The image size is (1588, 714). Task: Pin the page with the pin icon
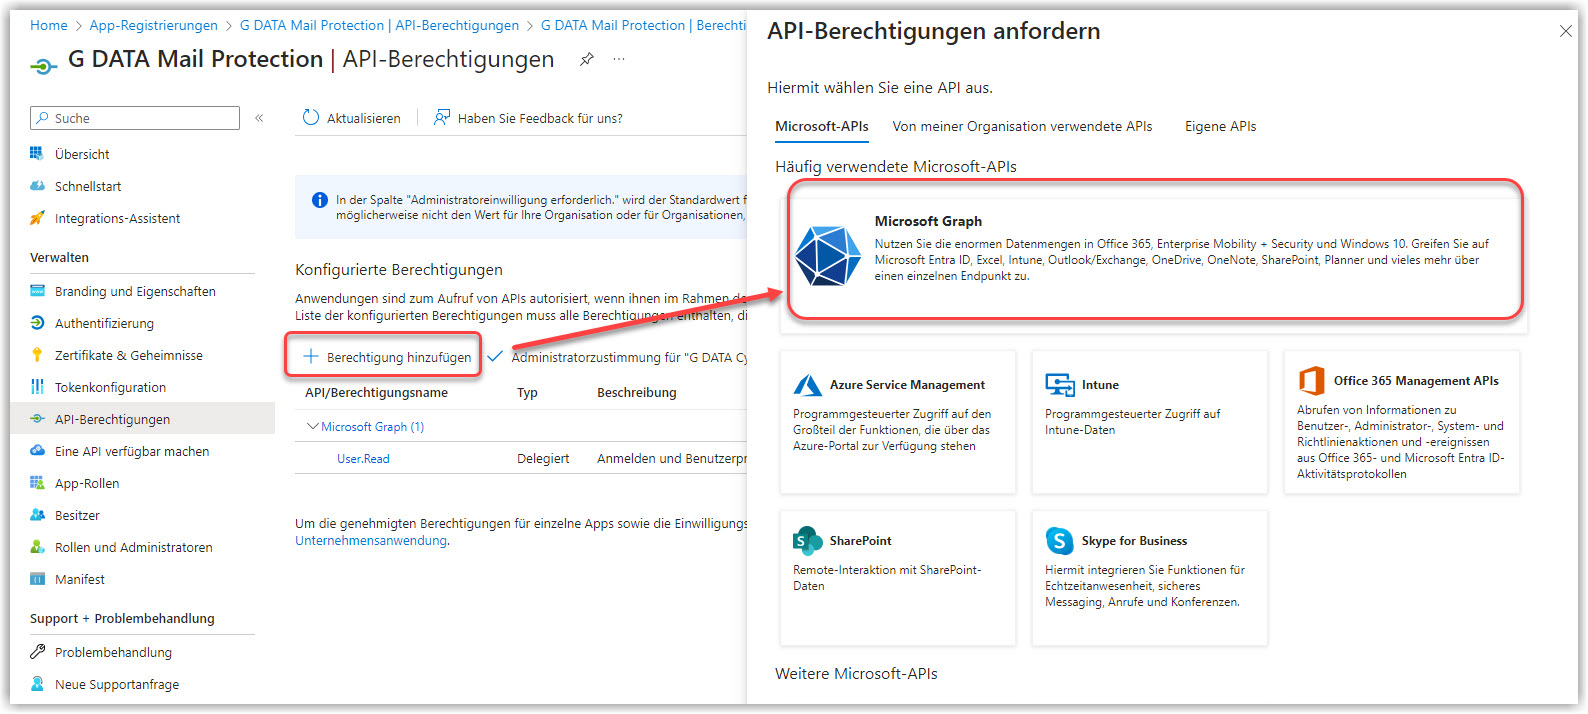coord(587,59)
